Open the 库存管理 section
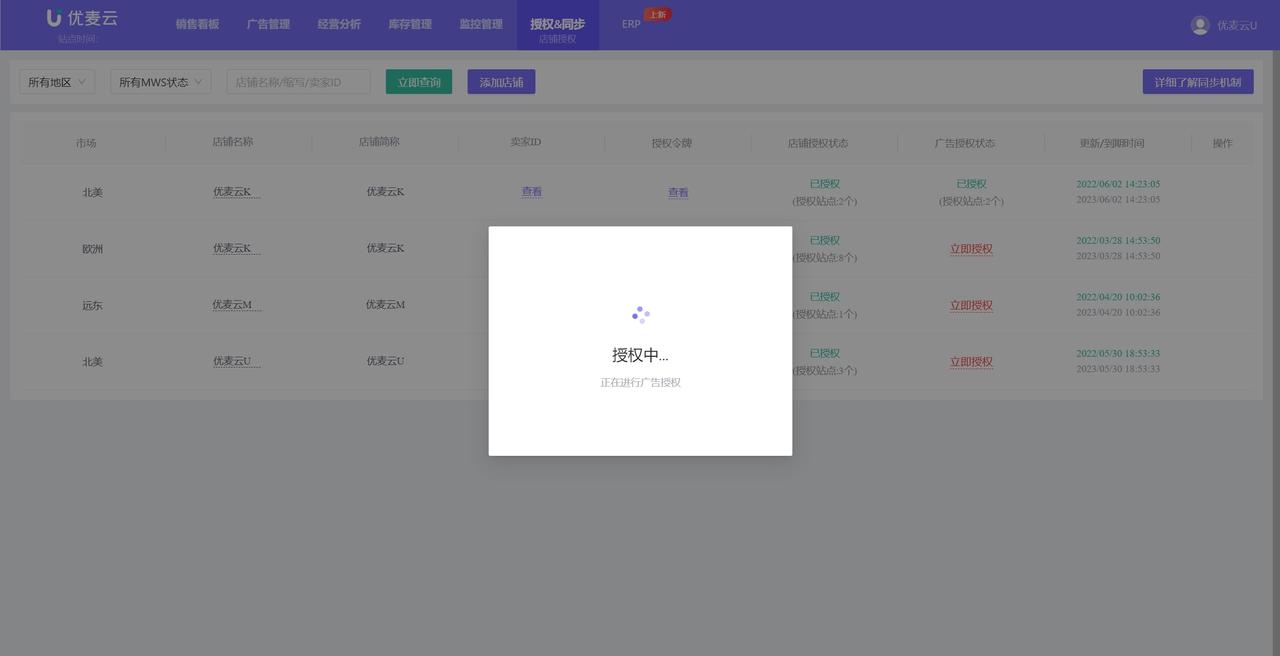1280x656 pixels. [409, 24]
